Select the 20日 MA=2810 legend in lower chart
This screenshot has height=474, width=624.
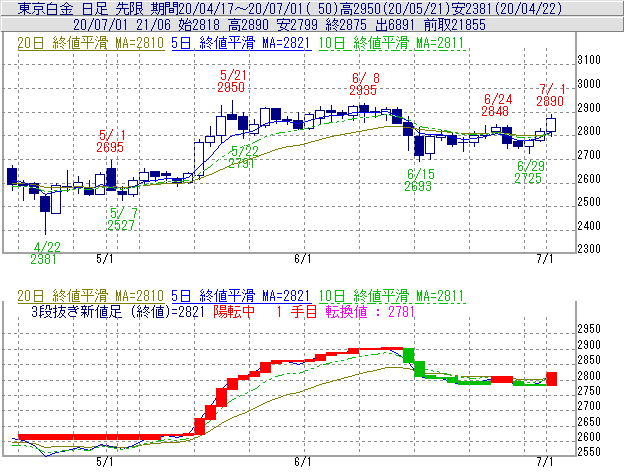pyautogui.click(x=91, y=296)
